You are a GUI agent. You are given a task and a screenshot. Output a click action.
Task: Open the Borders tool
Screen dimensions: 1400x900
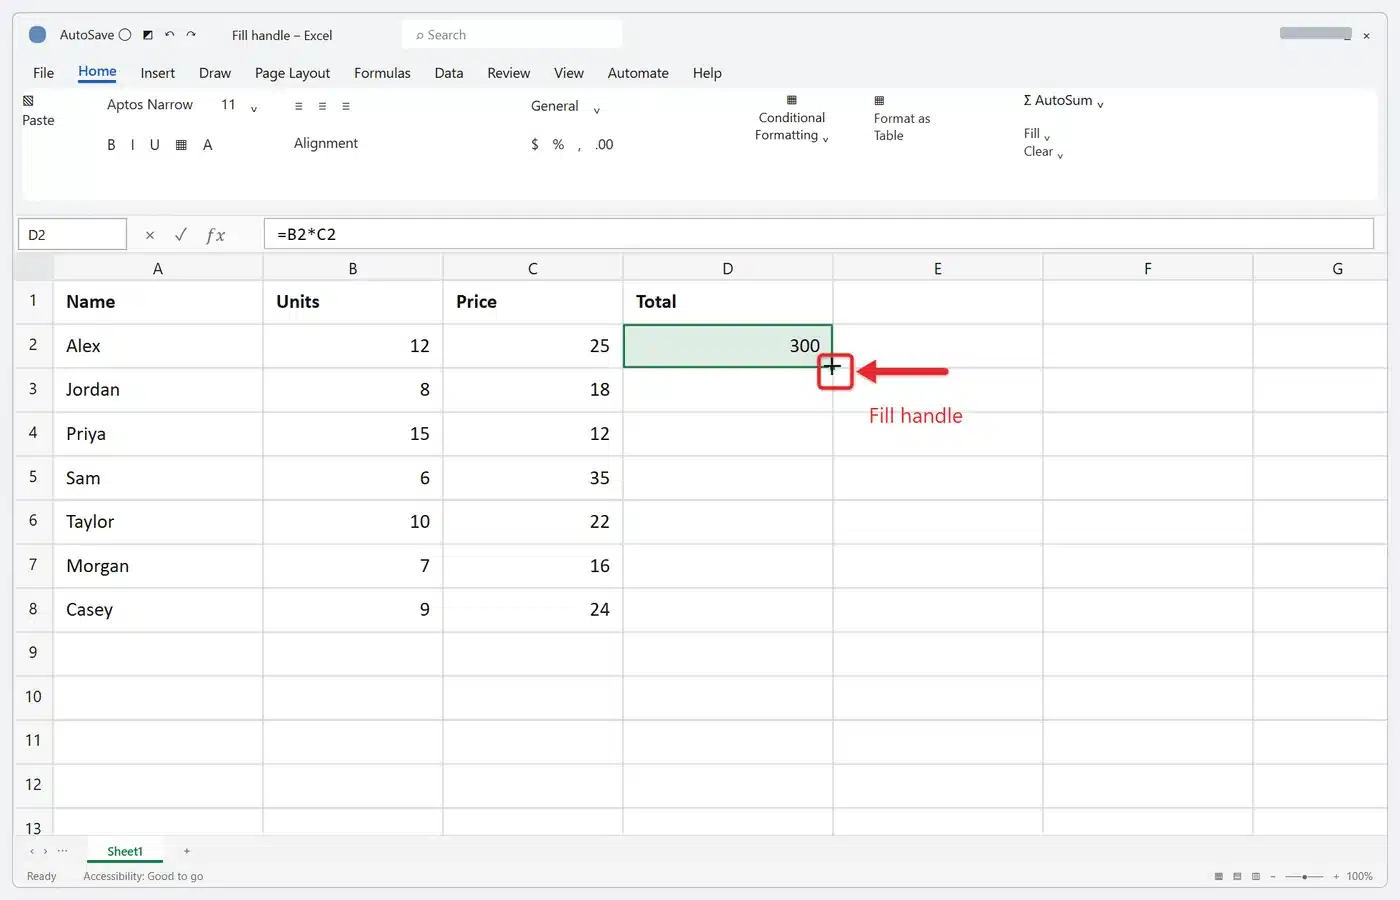pos(181,145)
